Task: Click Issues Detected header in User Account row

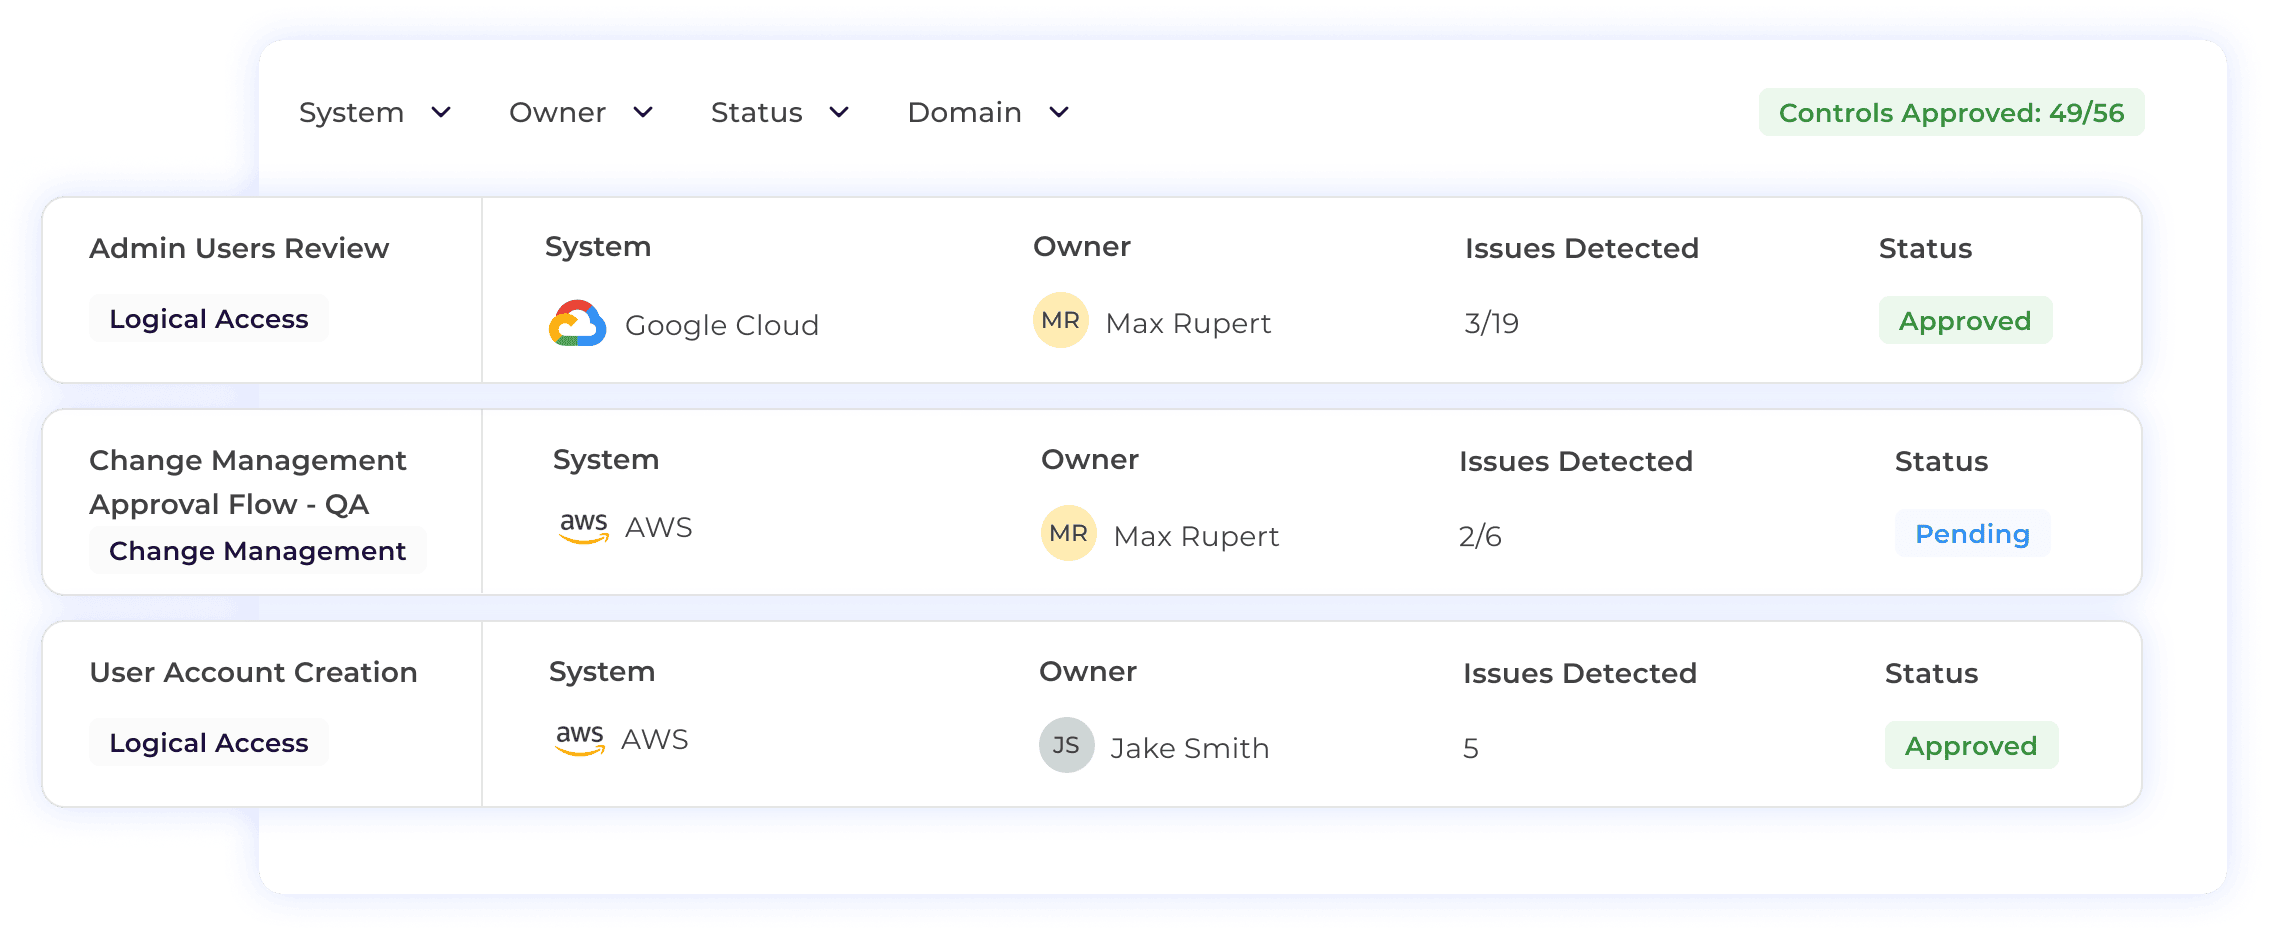Action: coord(1580,673)
